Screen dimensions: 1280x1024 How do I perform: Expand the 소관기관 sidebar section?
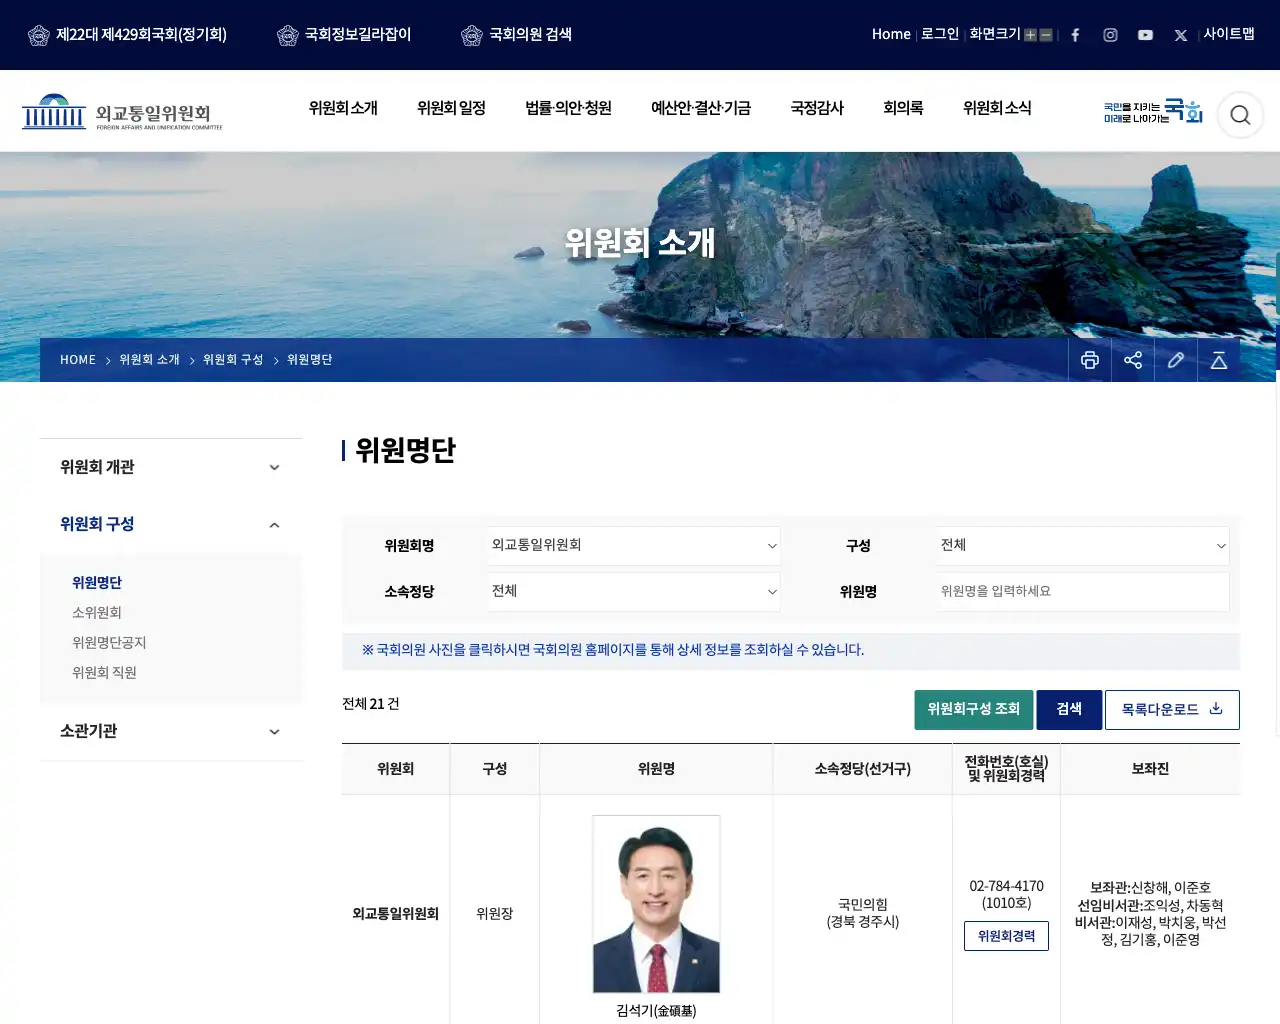tap(171, 731)
